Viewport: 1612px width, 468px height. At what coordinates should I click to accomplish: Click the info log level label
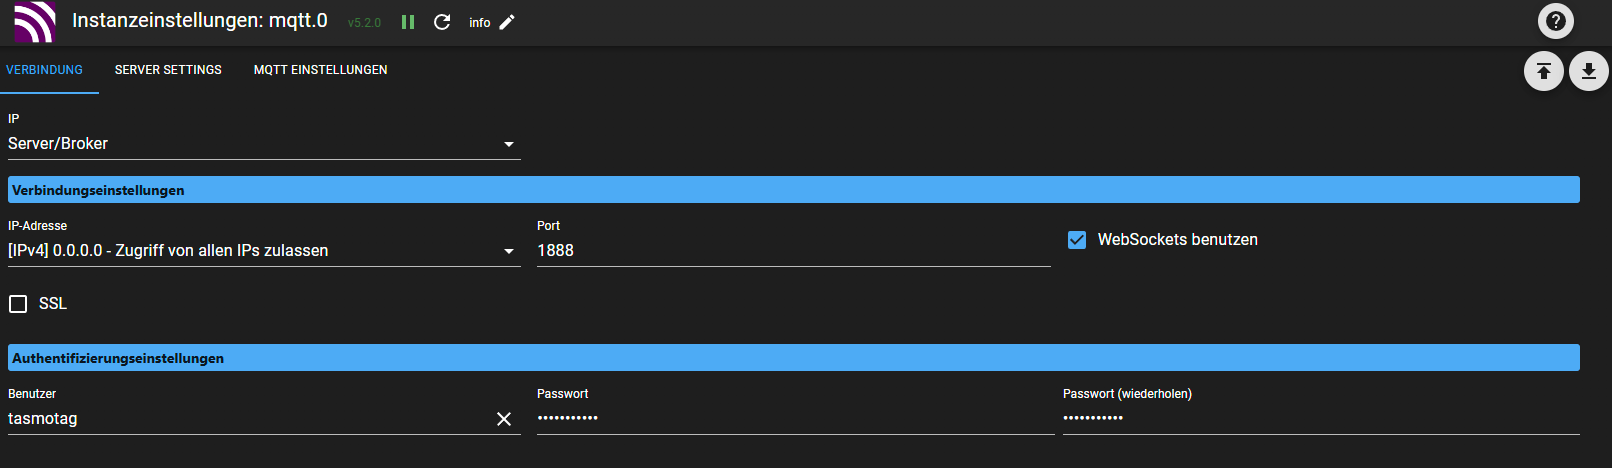point(480,23)
